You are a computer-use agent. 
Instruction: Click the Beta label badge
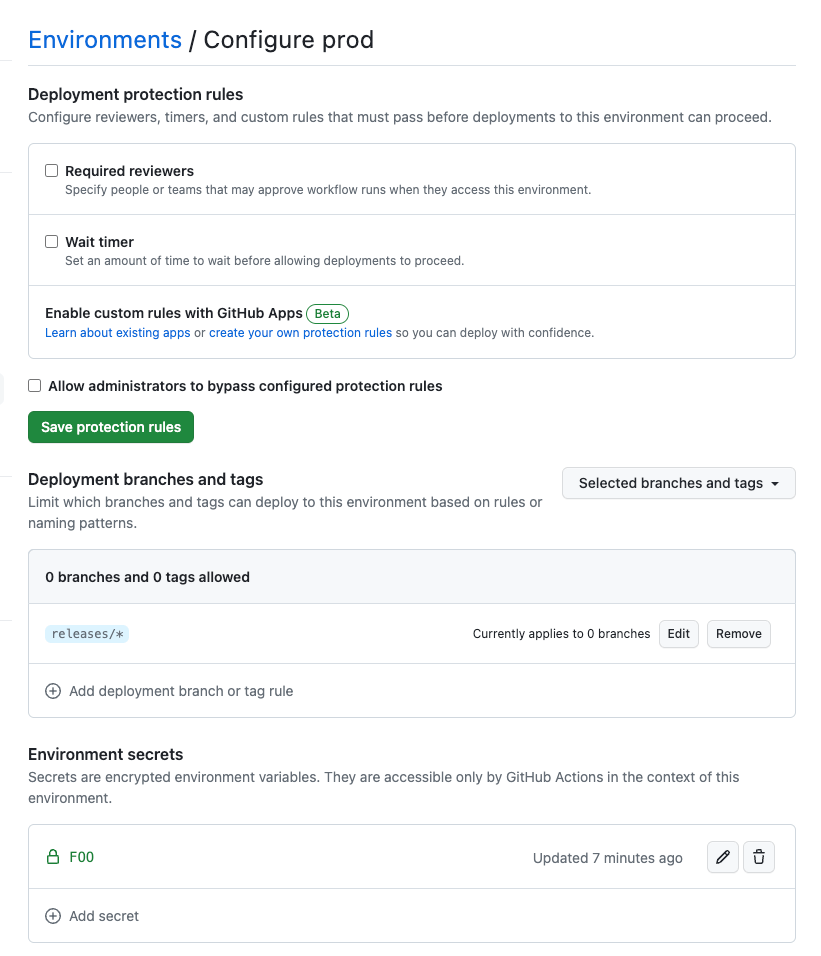coord(327,313)
